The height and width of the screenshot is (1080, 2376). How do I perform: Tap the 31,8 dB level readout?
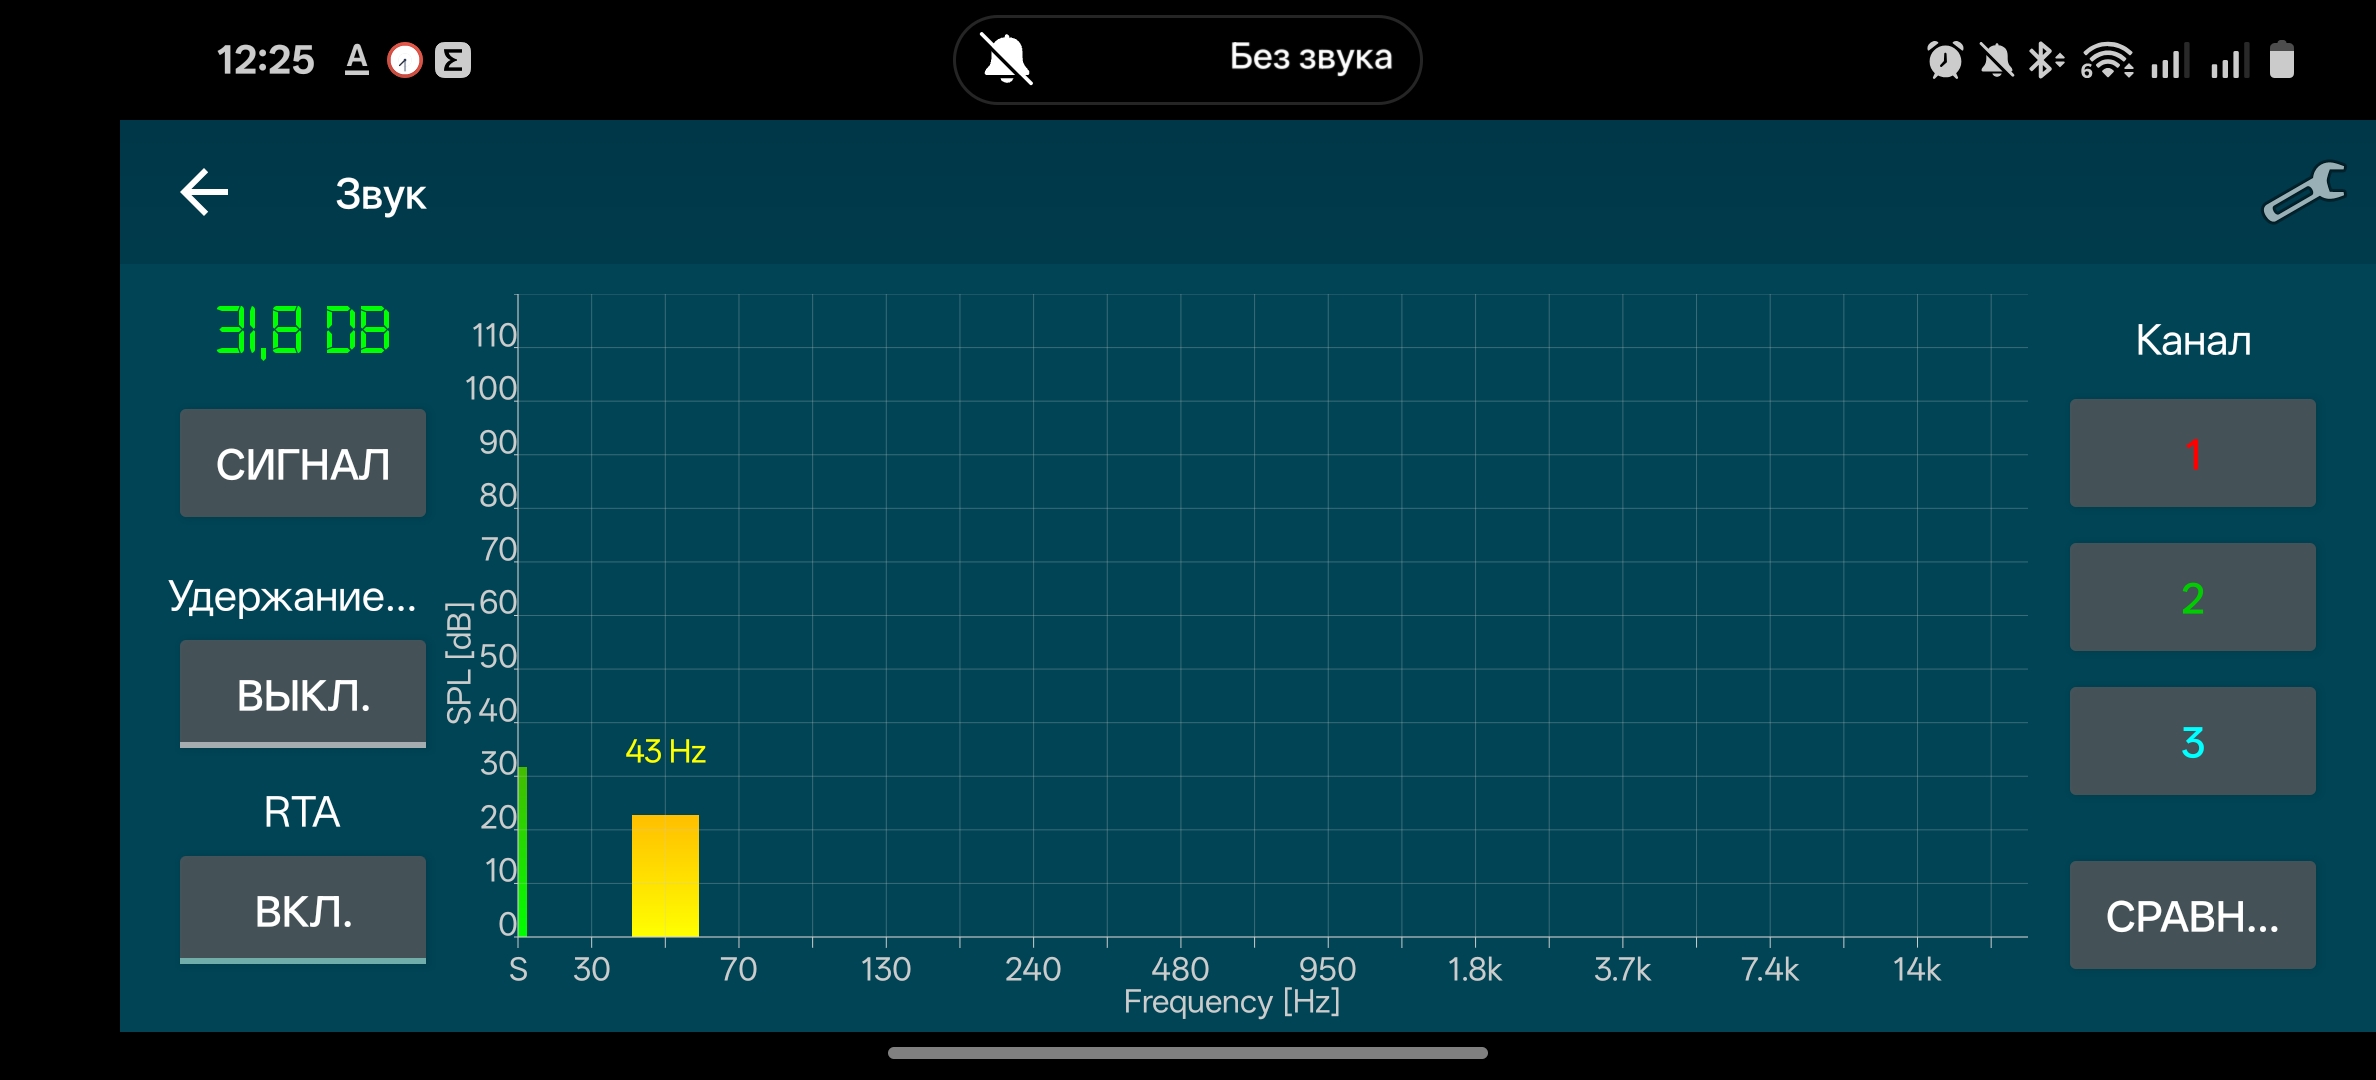pos(303,331)
